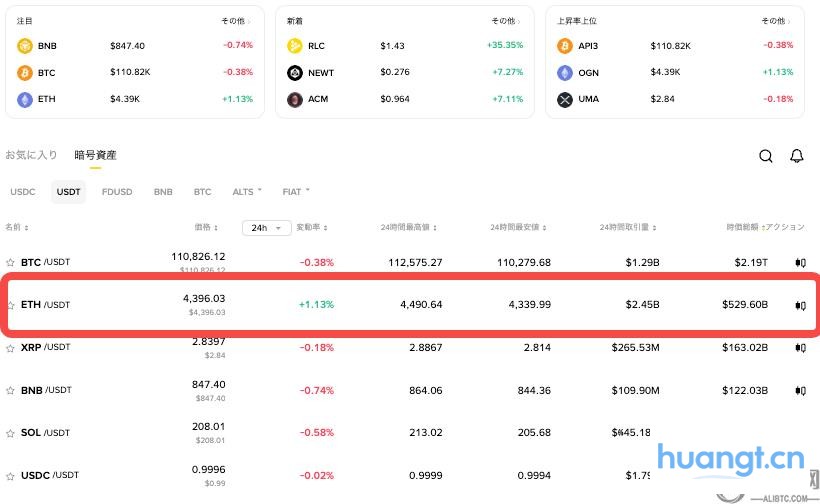Click the BNB coin icon in watchlist

click(25, 46)
